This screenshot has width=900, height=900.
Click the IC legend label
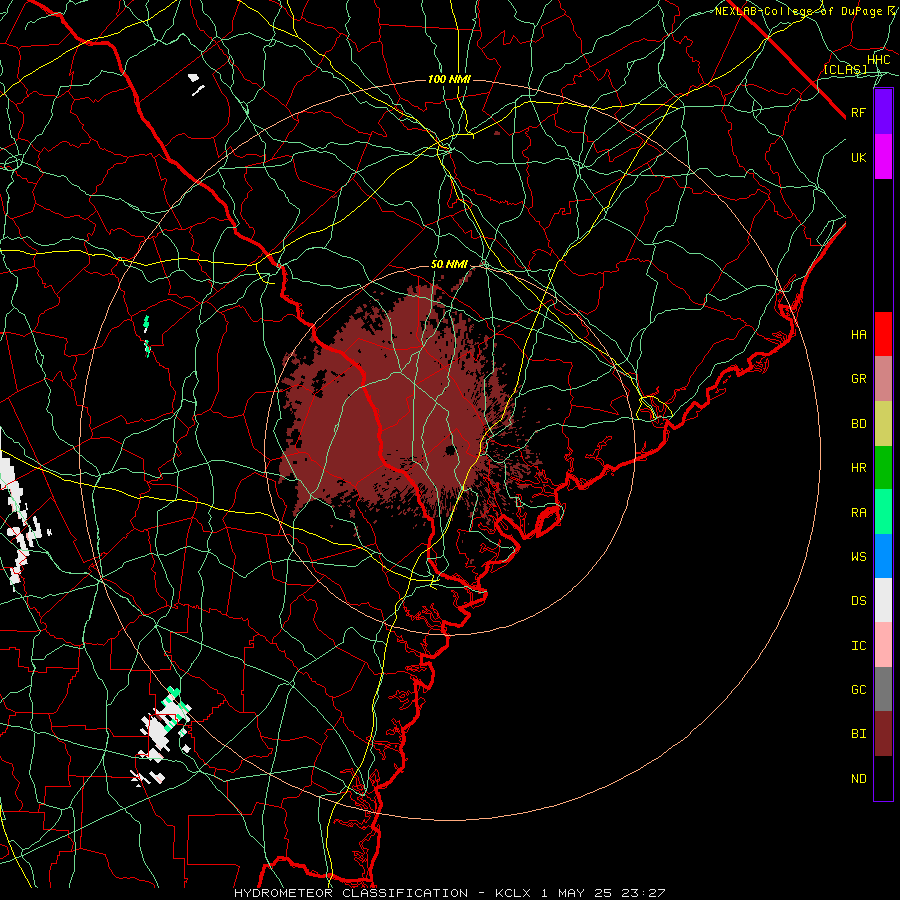pyautogui.click(x=858, y=646)
